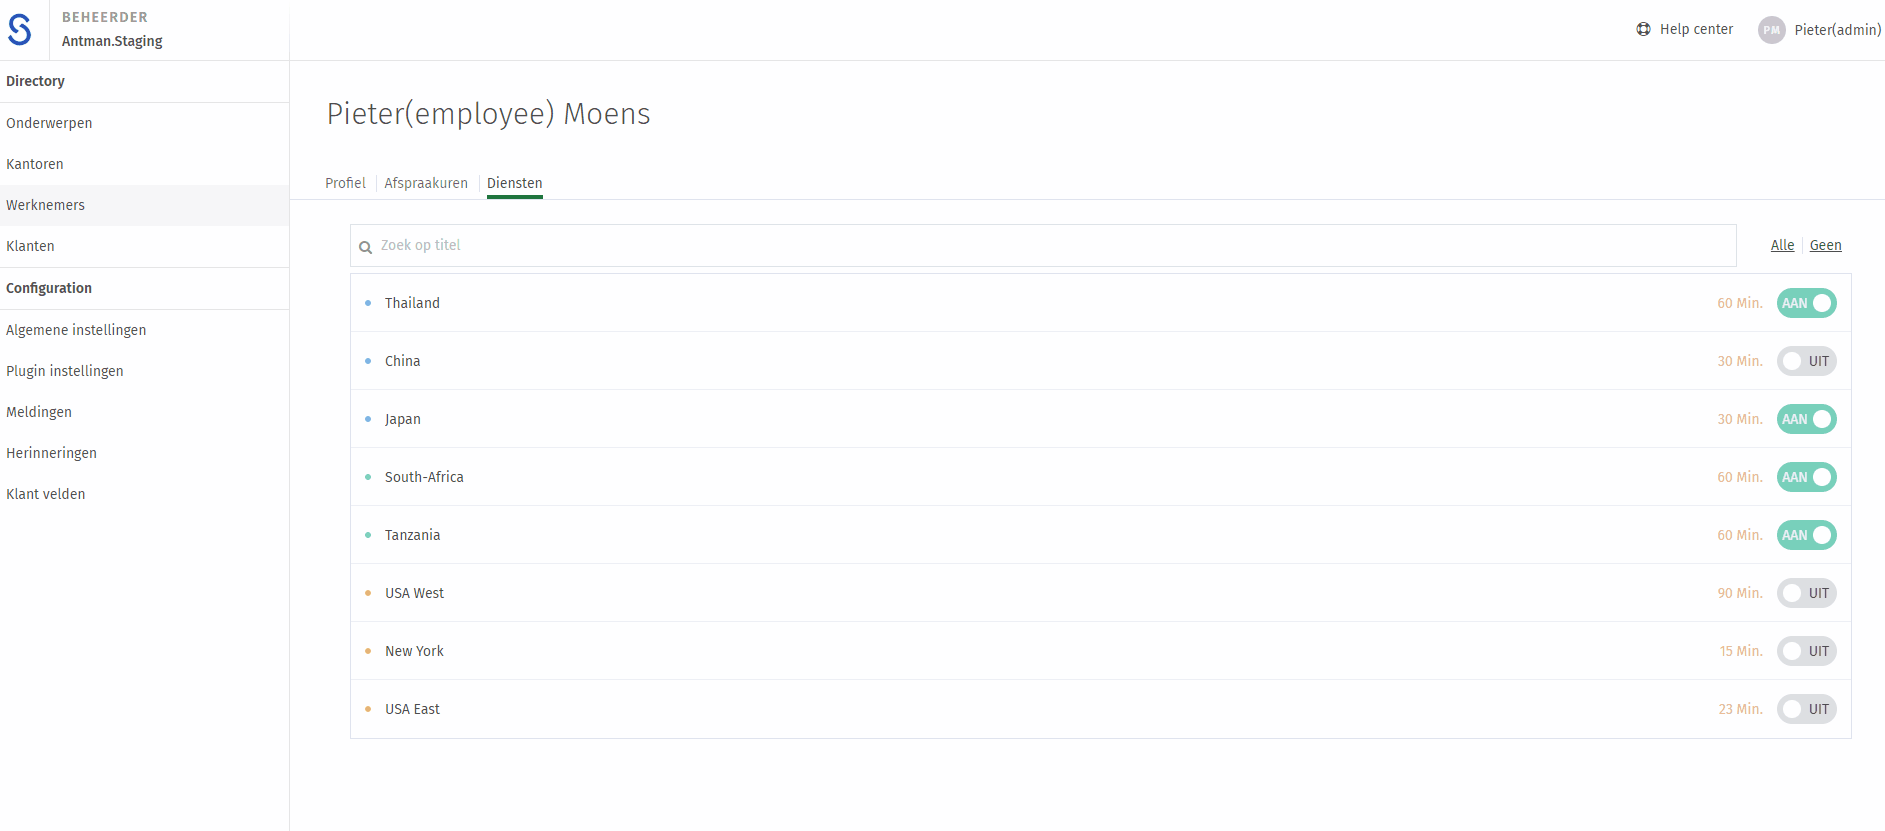Disable the Japan service toggle

tap(1806, 419)
